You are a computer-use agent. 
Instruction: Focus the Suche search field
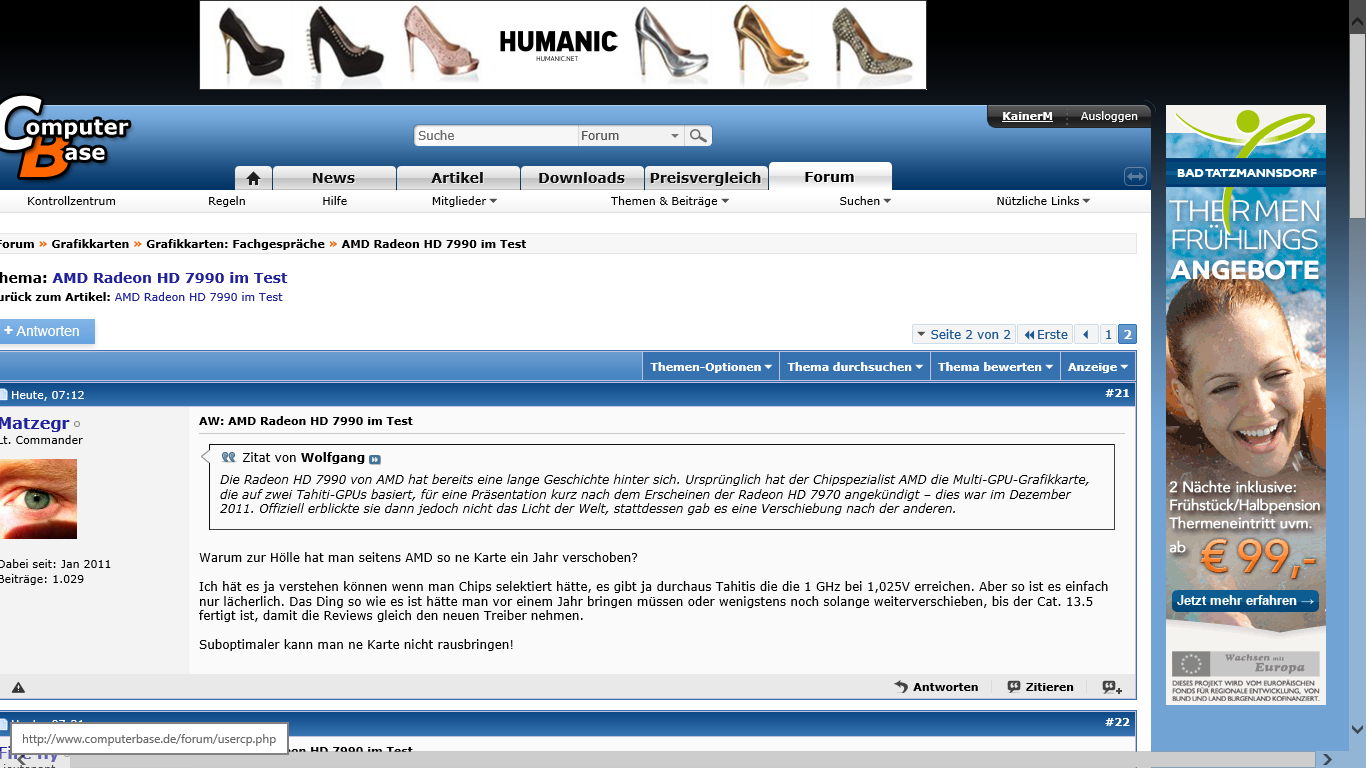click(496, 135)
